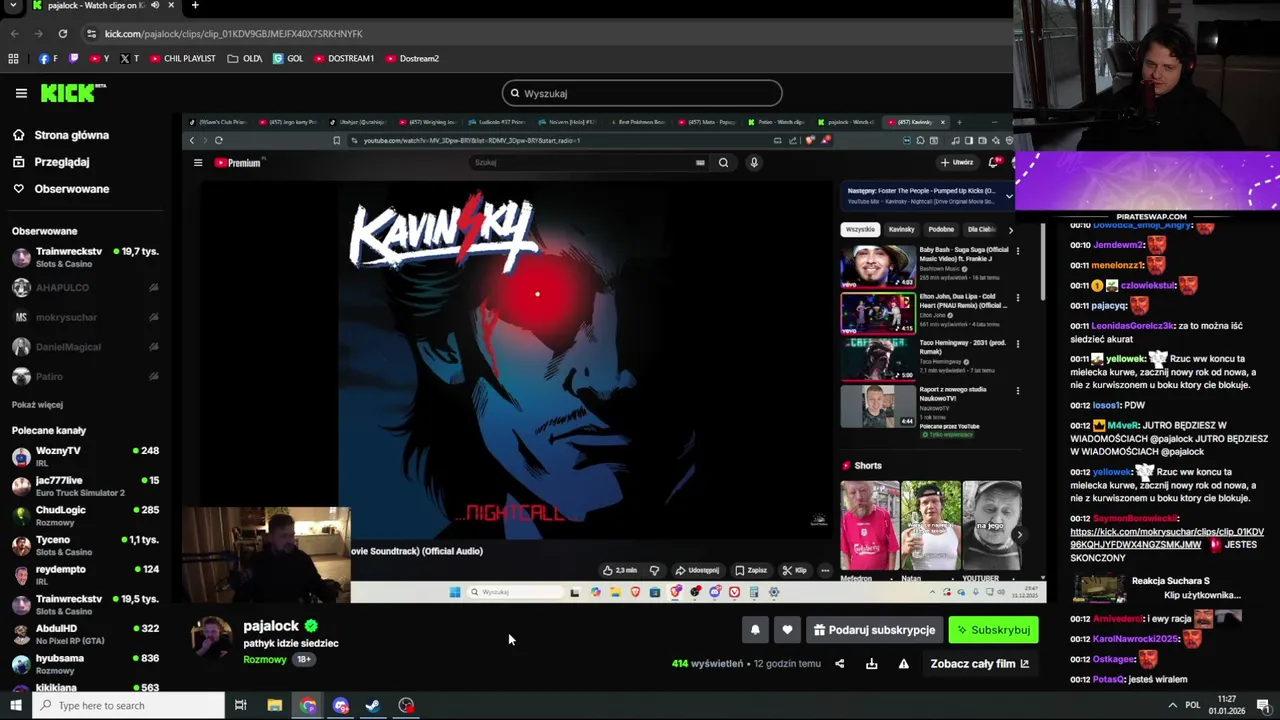This screenshot has width=1280, height=720.
Task: Open recommended Trainwreckstv with 19,5 tys.
Action: [85, 604]
